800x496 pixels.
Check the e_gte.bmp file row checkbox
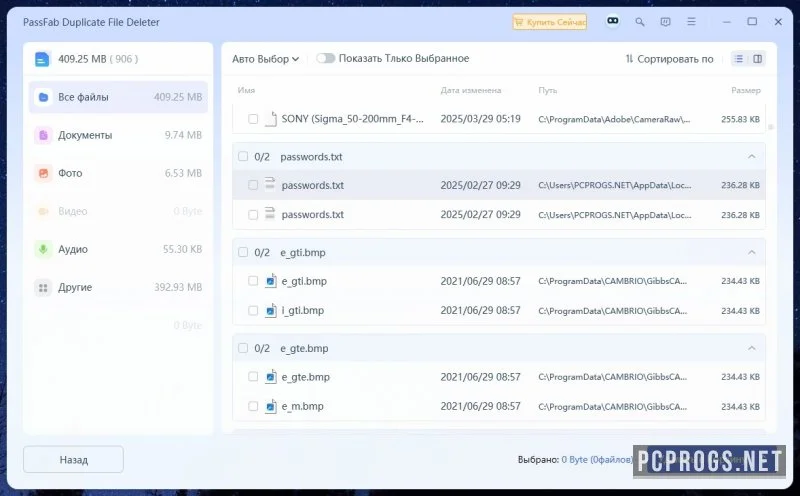point(253,377)
